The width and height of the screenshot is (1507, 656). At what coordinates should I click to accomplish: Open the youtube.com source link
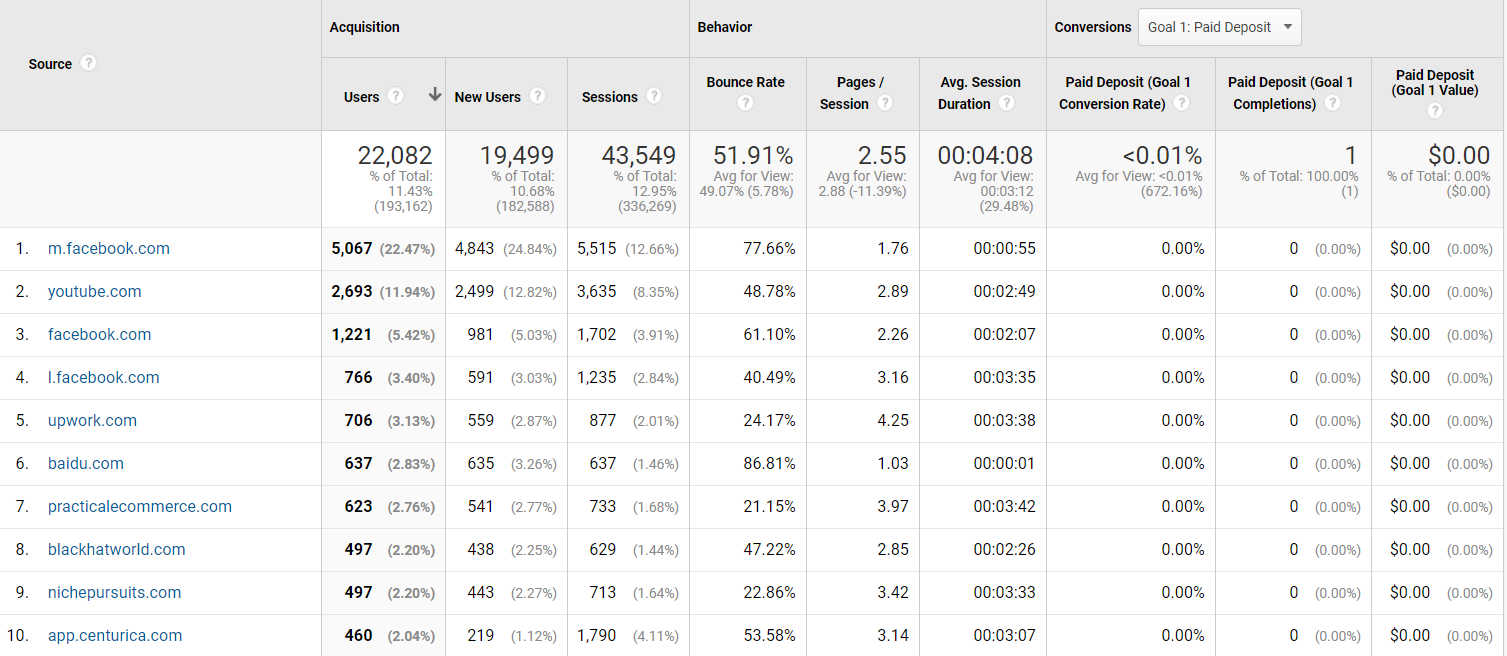coord(95,292)
